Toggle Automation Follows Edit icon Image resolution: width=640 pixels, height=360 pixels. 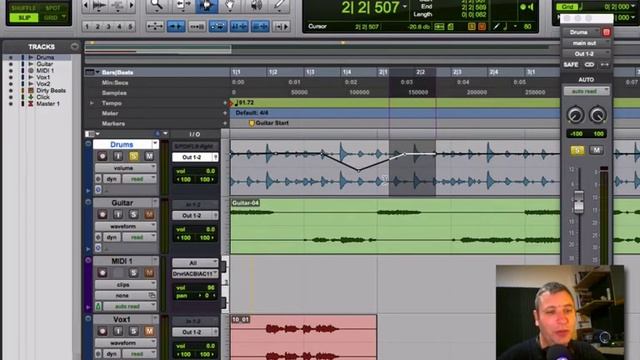click(218, 27)
